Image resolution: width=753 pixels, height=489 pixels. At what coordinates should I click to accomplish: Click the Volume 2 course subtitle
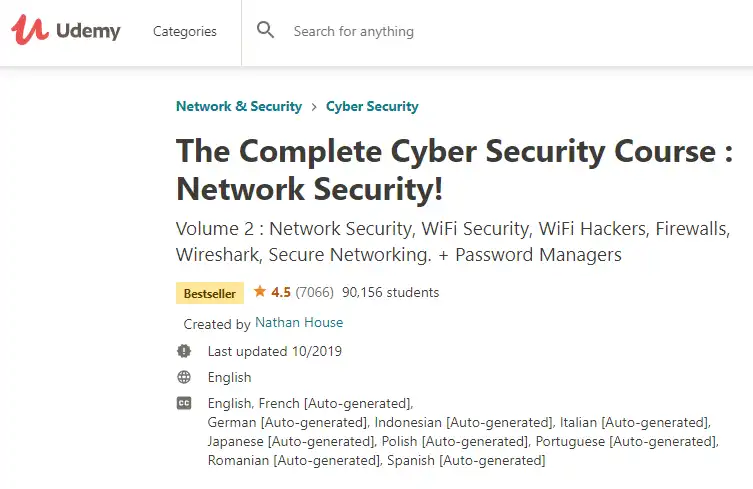point(450,241)
